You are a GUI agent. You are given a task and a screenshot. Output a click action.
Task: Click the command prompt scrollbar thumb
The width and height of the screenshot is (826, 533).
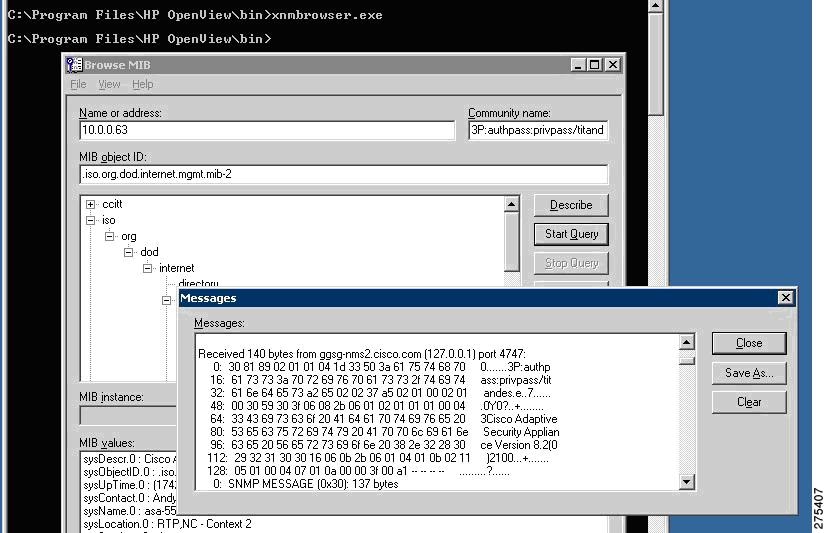pyautogui.click(x=655, y=63)
